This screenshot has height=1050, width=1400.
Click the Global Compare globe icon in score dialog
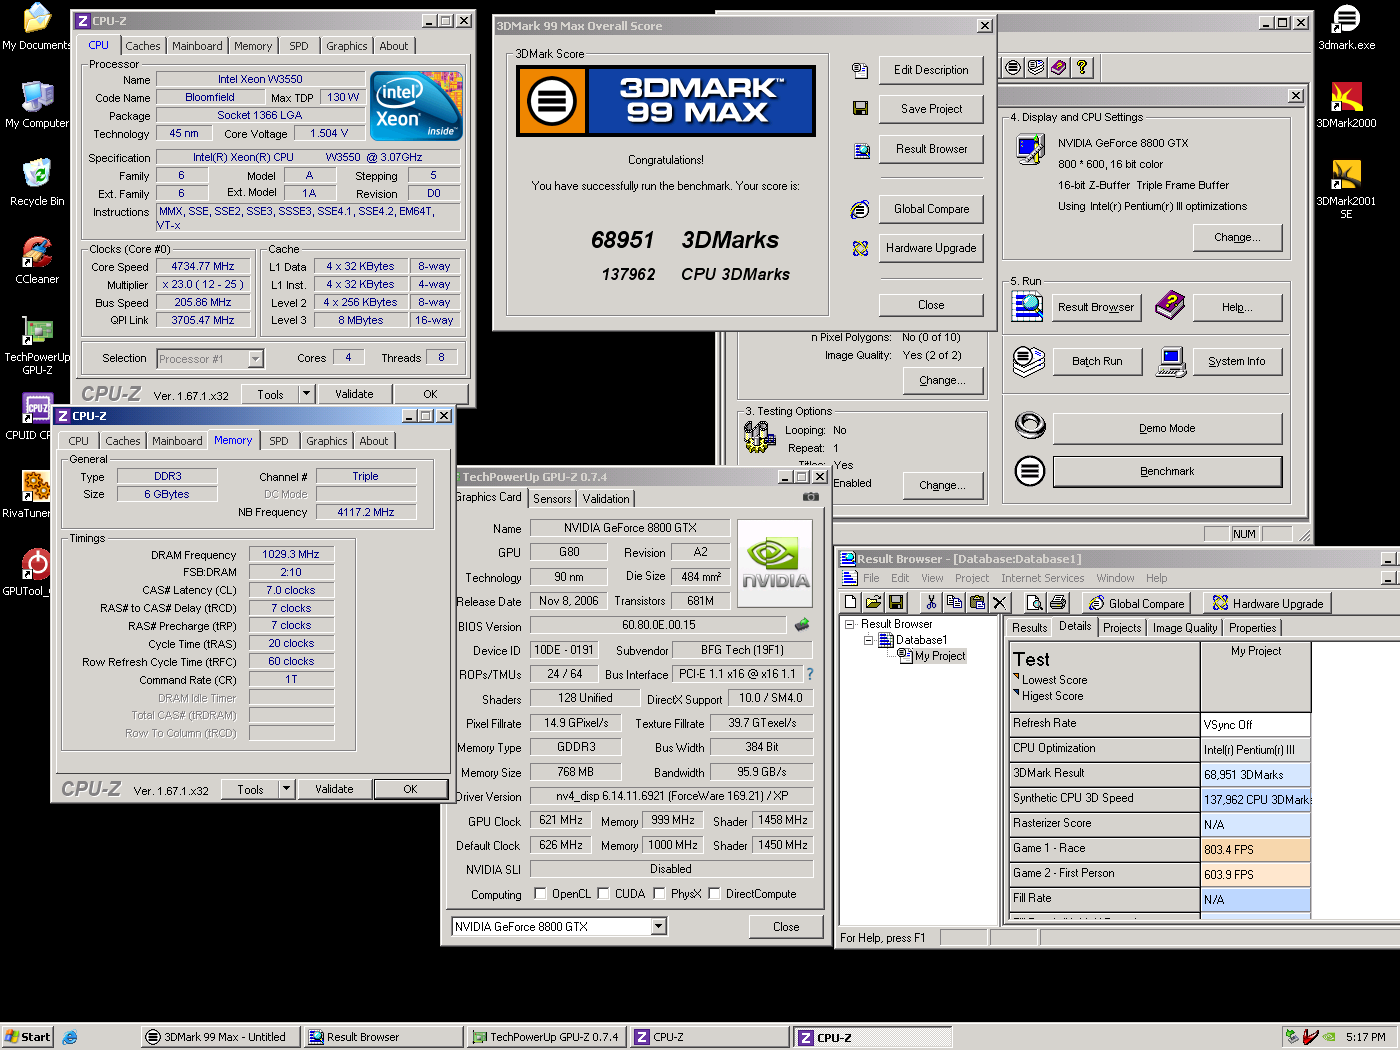(x=860, y=209)
